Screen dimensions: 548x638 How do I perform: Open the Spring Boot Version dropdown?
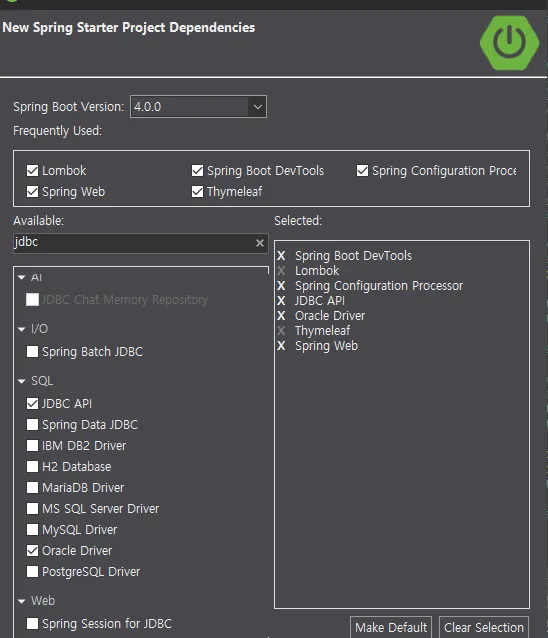click(x=258, y=107)
